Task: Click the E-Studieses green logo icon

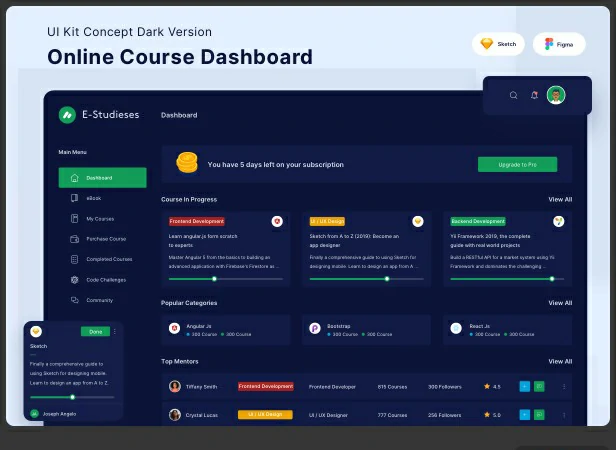Action: click(67, 115)
